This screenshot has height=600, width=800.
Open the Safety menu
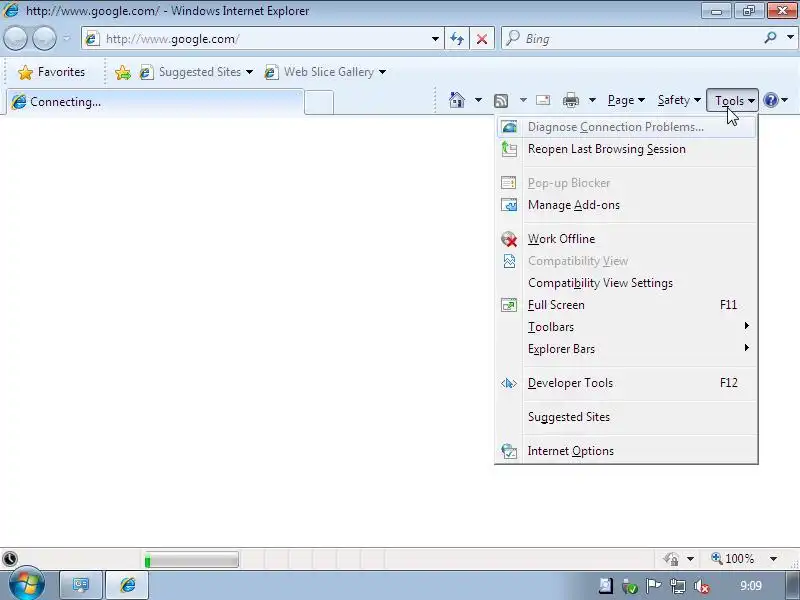click(x=679, y=100)
